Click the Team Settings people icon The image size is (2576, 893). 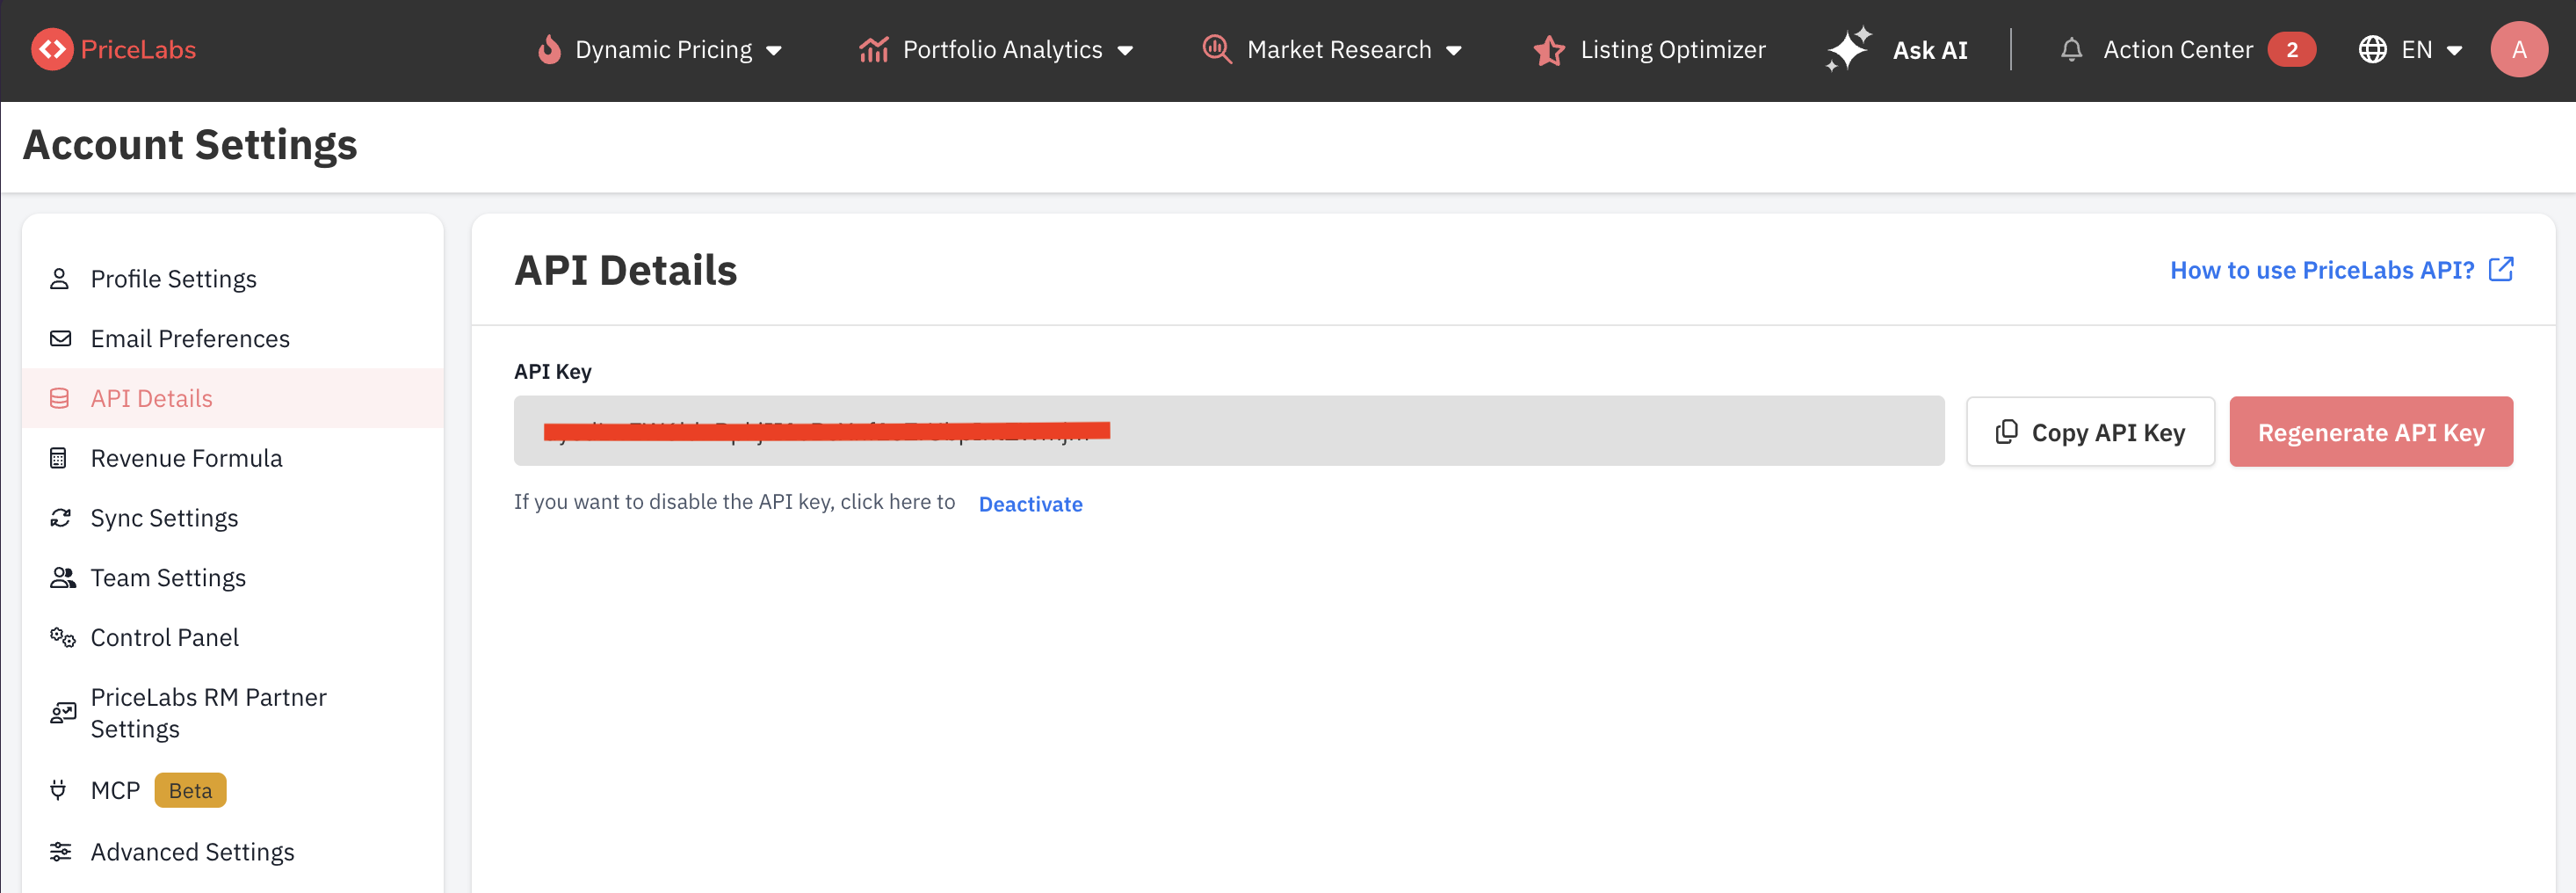pos(62,578)
